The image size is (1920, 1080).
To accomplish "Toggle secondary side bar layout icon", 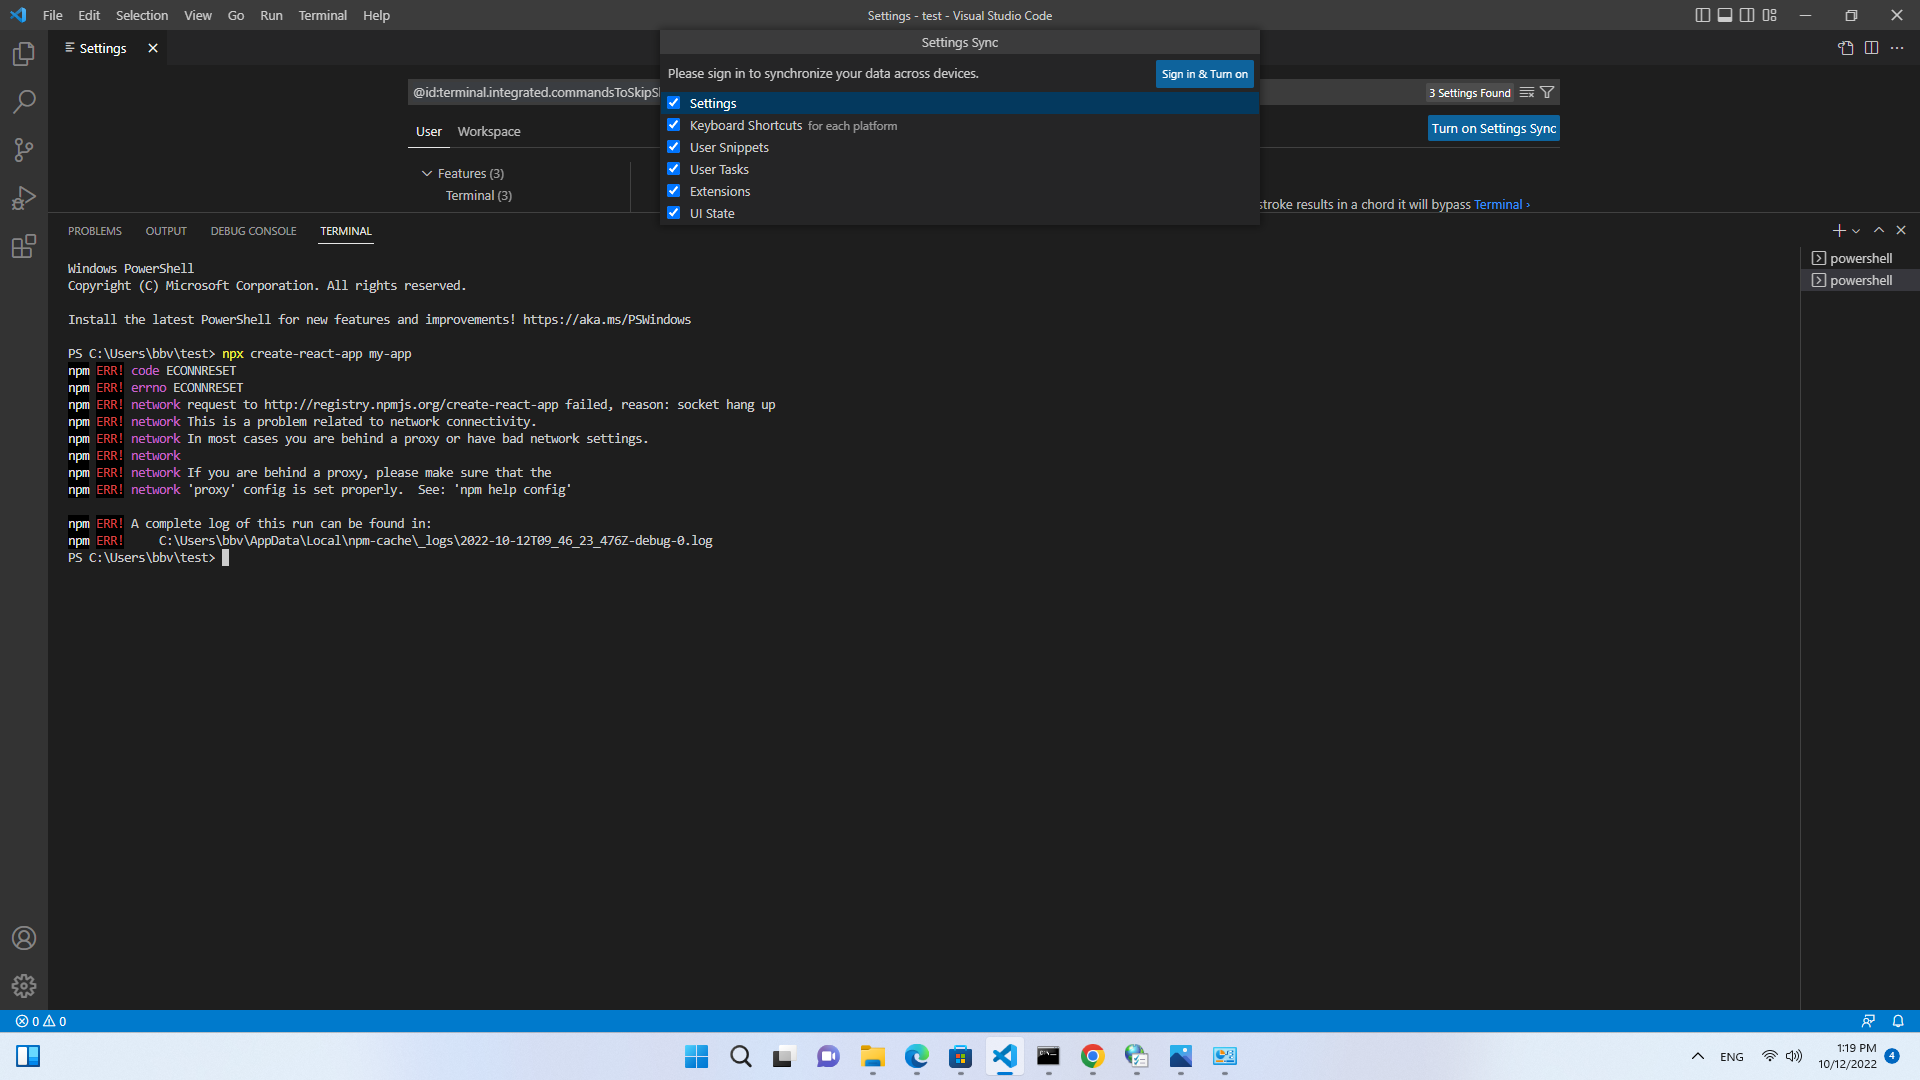I will point(1747,15).
